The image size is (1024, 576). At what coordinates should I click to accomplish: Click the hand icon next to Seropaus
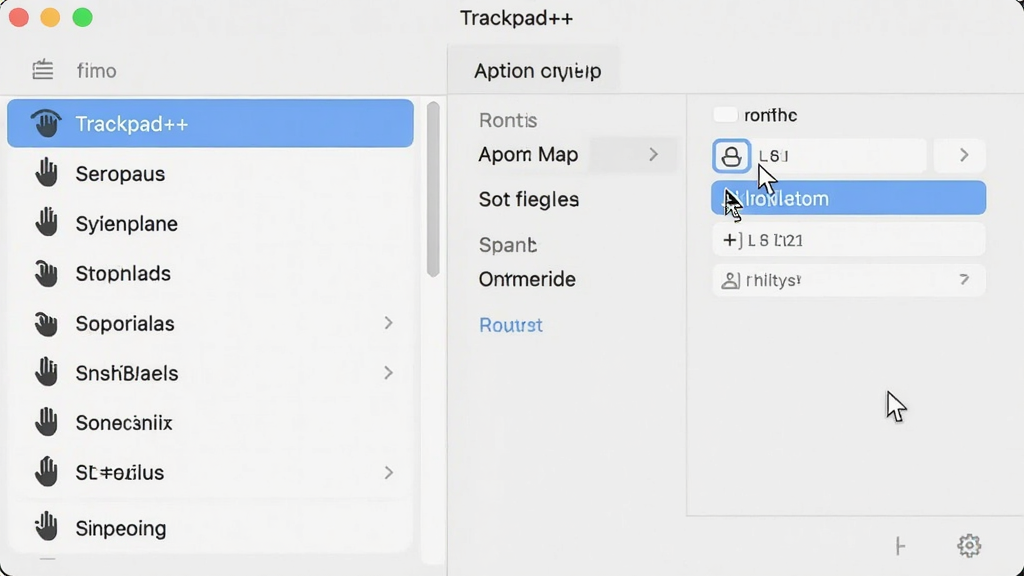tap(46, 173)
